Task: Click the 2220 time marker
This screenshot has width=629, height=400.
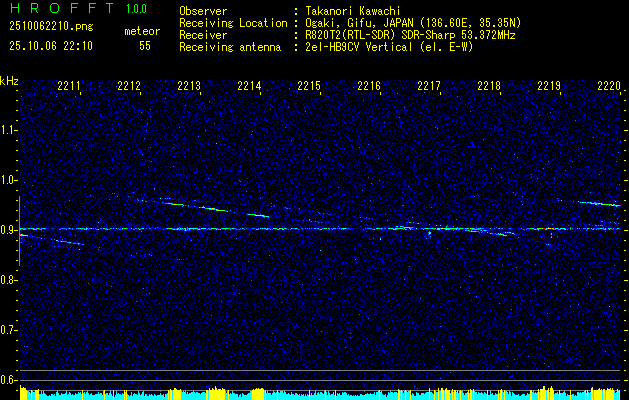Action: point(609,86)
